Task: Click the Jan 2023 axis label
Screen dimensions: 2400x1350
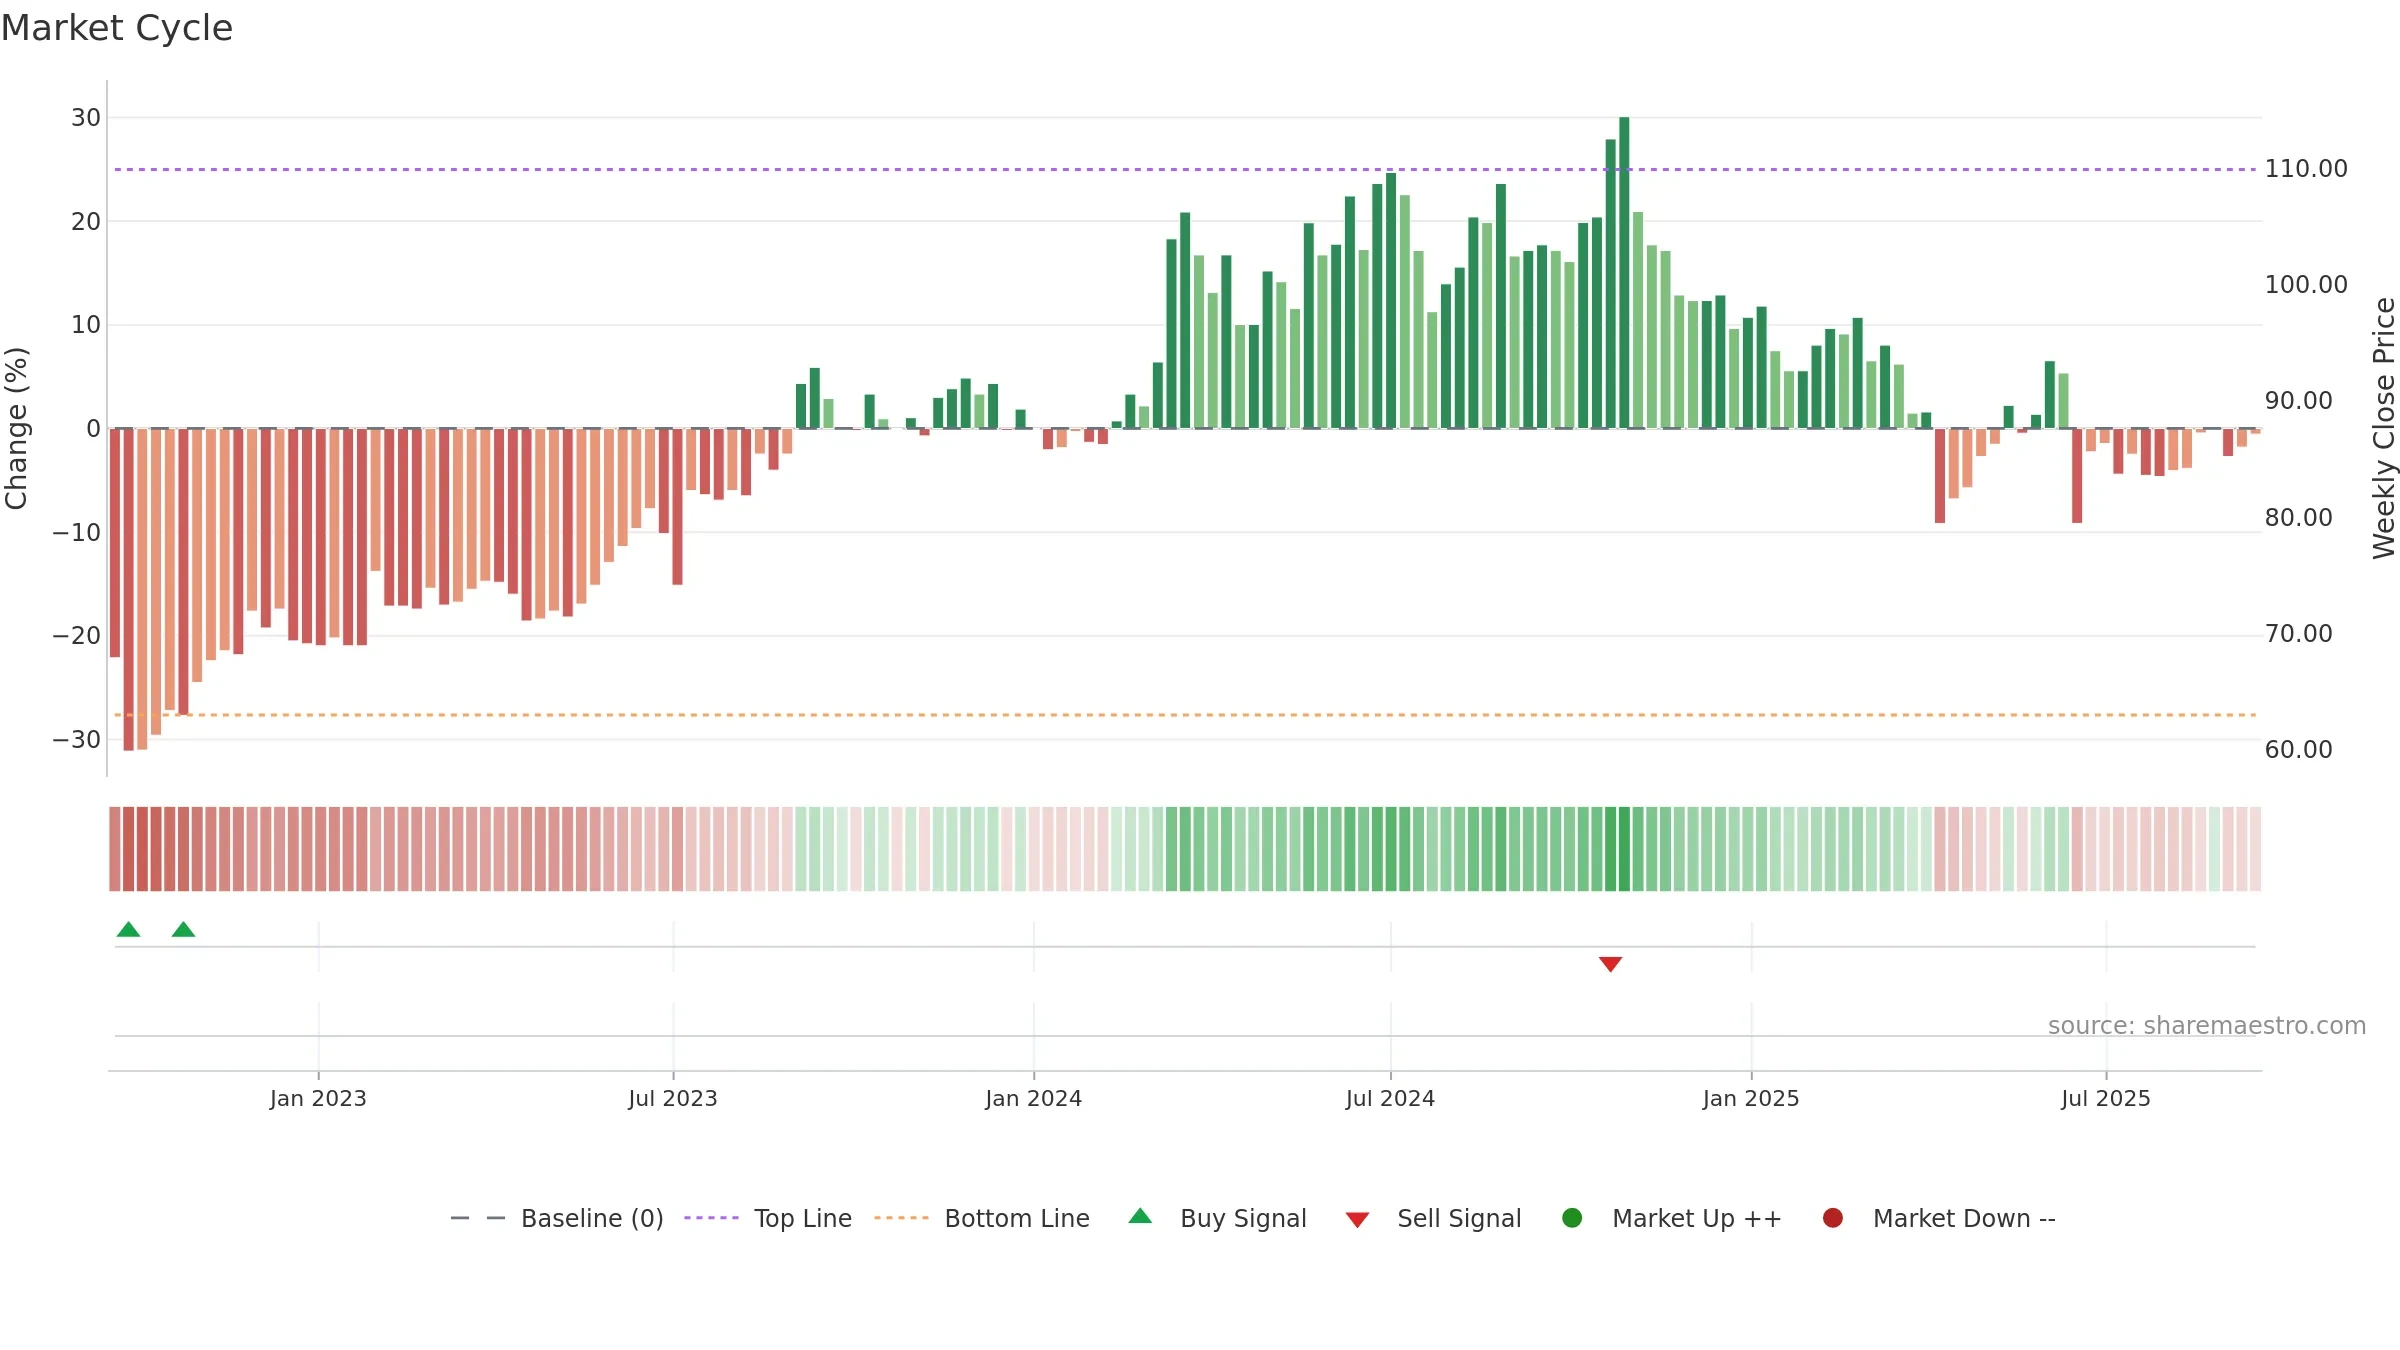Action: [x=318, y=1099]
